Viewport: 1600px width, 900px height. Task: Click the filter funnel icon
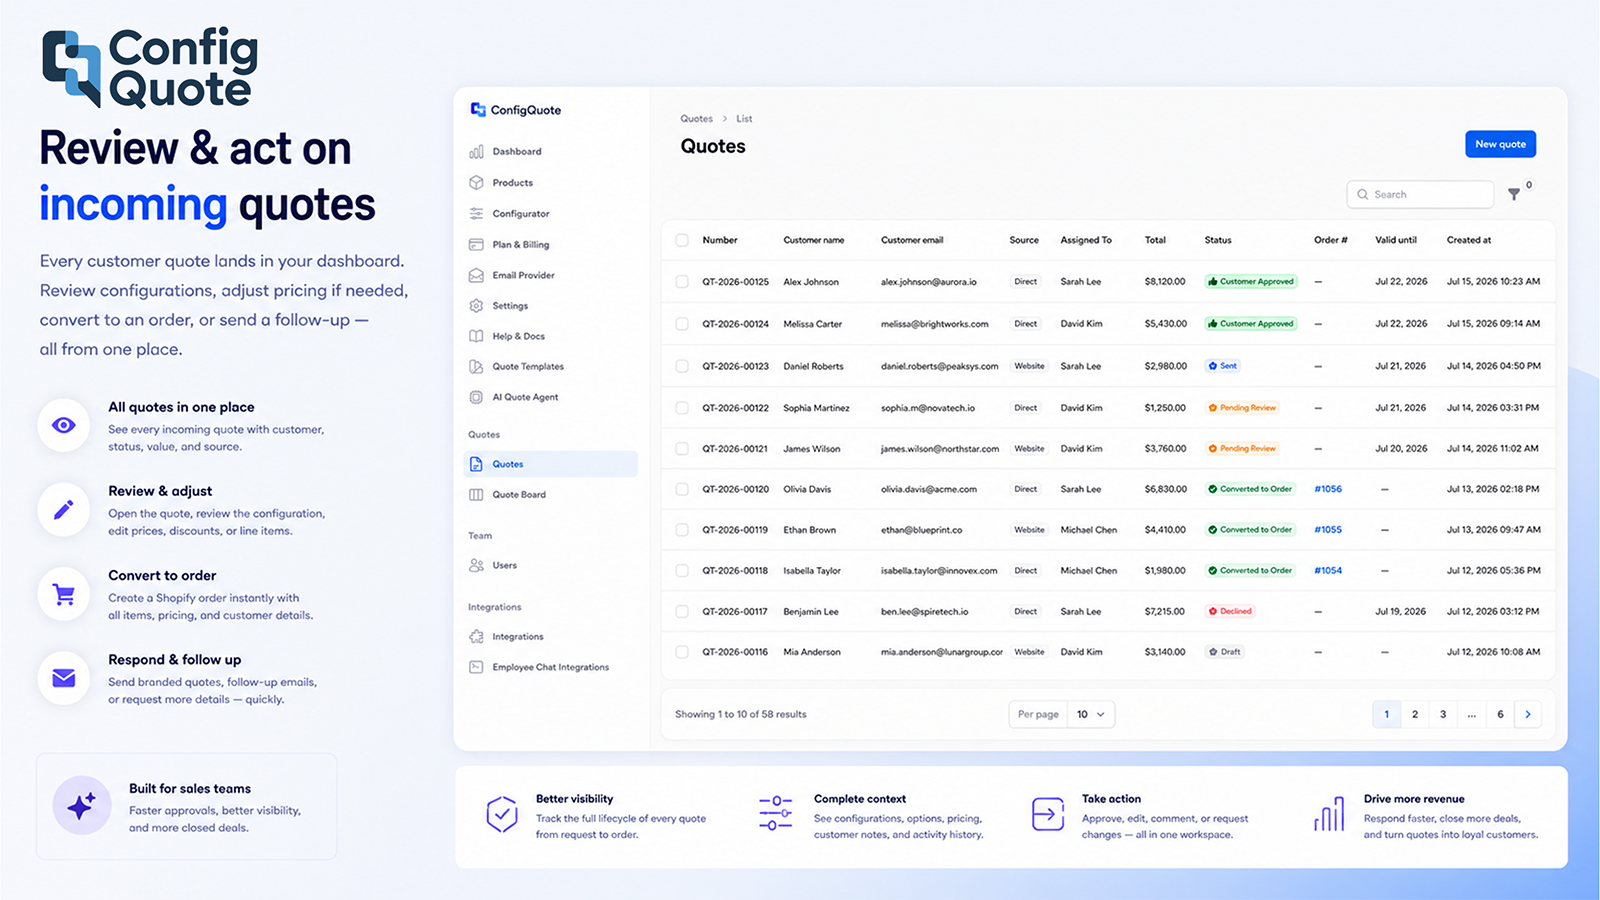tap(1514, 194)
